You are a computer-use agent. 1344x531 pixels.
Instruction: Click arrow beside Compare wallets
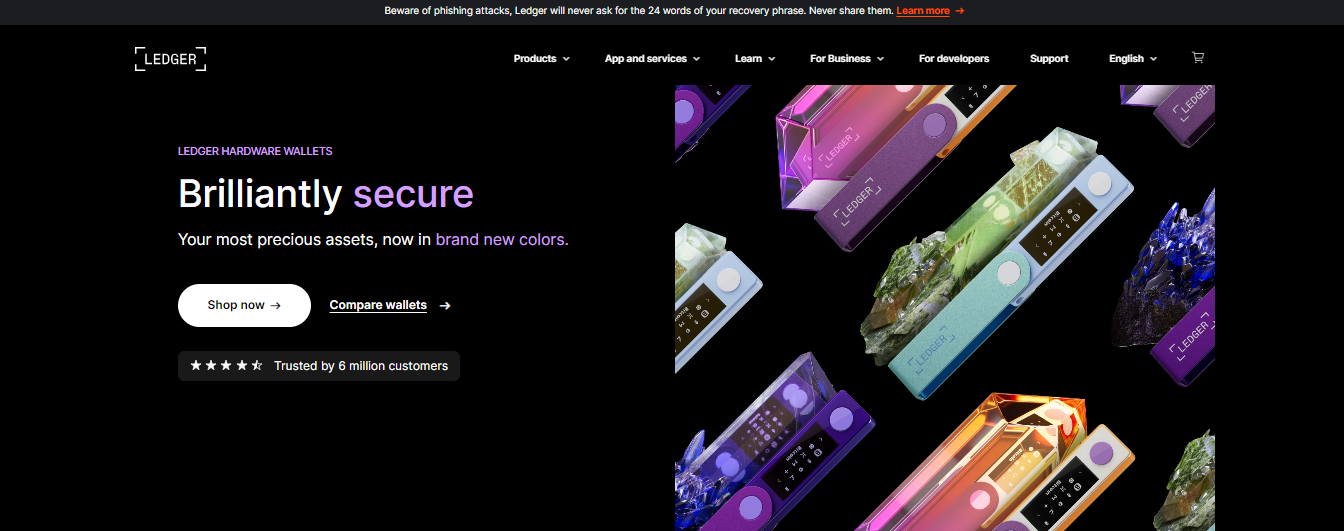(x=445, y=306)
